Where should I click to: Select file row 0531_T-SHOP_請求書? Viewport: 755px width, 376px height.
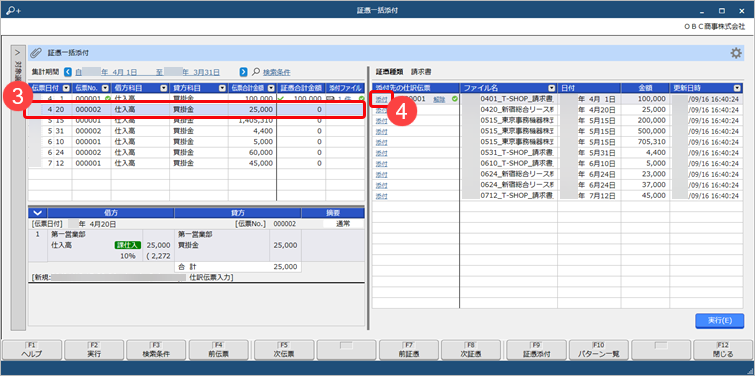point(559,153)
